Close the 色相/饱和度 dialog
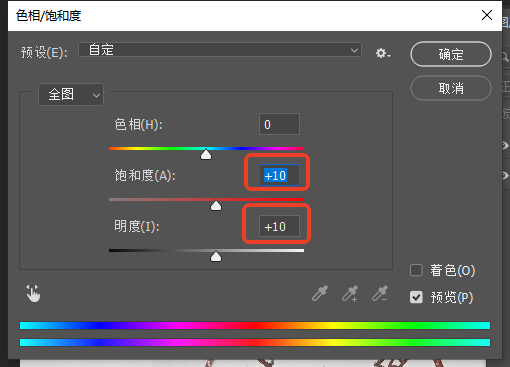 pos(487,15)
